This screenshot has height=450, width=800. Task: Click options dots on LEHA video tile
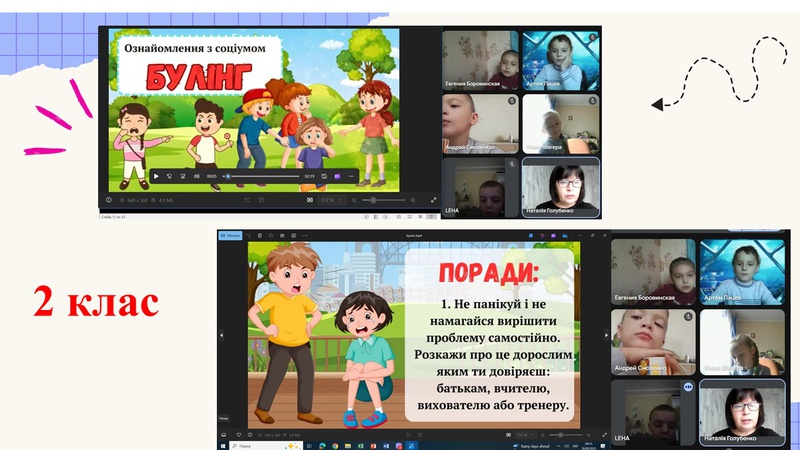[x=688, y=386]
